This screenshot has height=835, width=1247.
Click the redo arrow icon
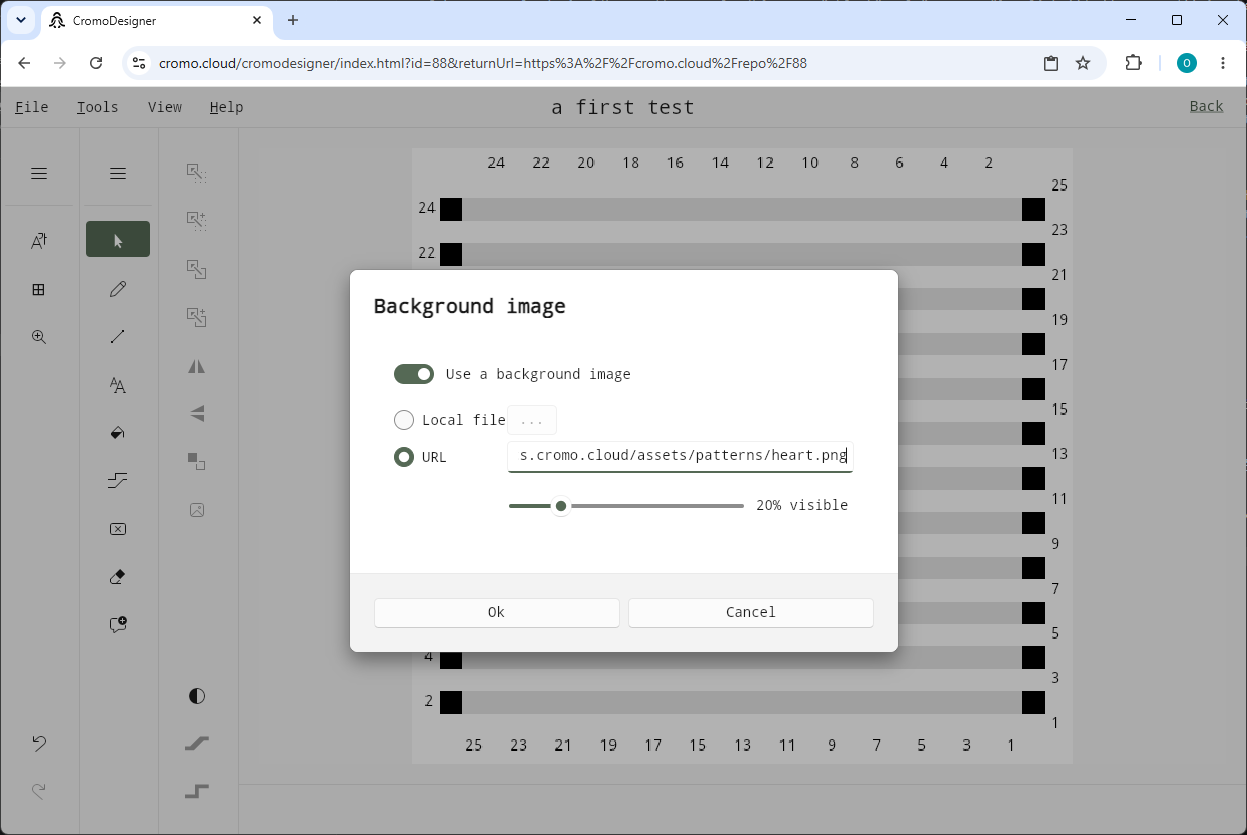[39, 791]
